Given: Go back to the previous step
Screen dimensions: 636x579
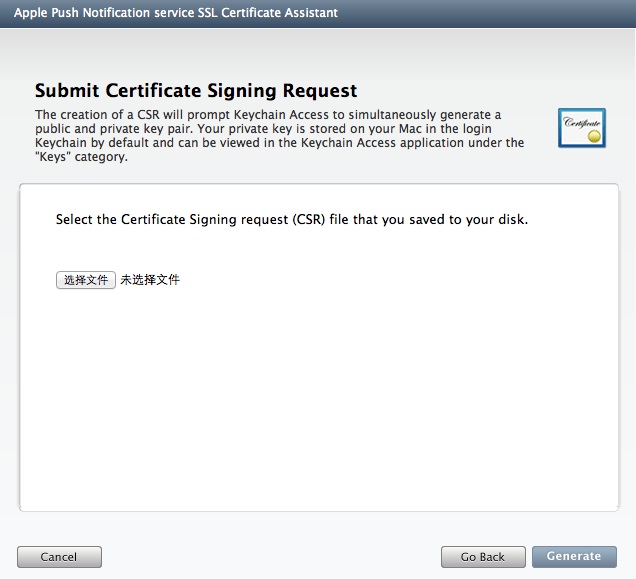Looking at the screenshot, I should click(x=483, y=557).
